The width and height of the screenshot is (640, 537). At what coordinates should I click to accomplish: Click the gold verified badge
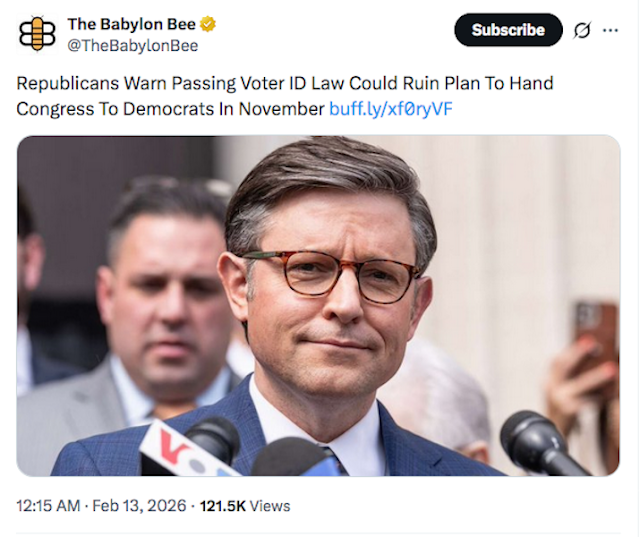[x=209, y=24]
